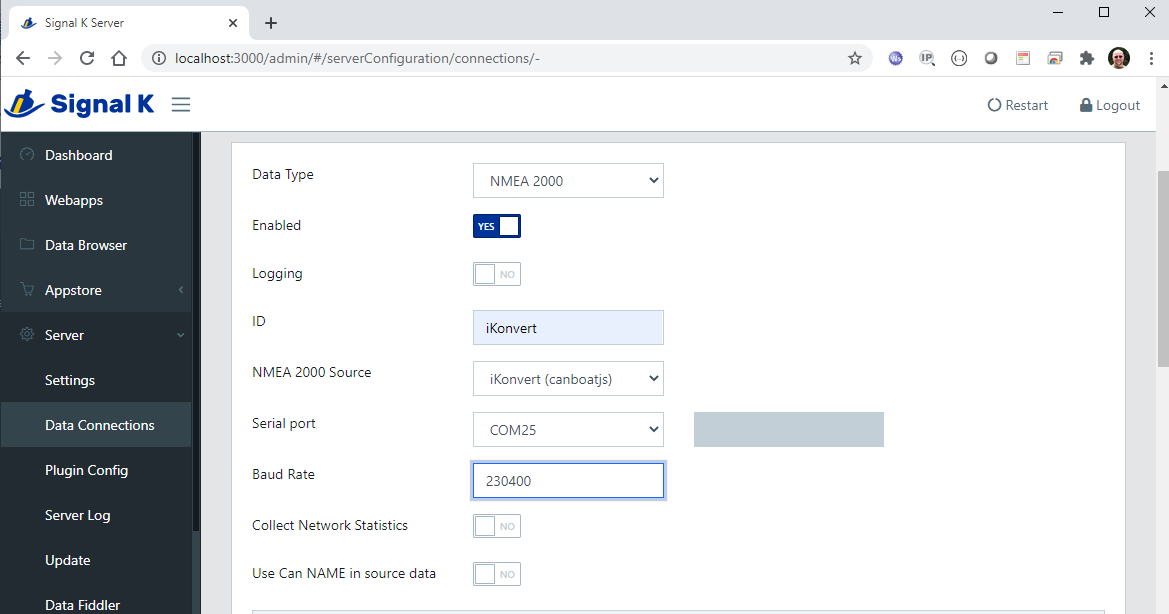The height and width of the screenshot is (614, 1169).
Task: Open the Data Type dropdown
Action: click(x=568, y=181)
